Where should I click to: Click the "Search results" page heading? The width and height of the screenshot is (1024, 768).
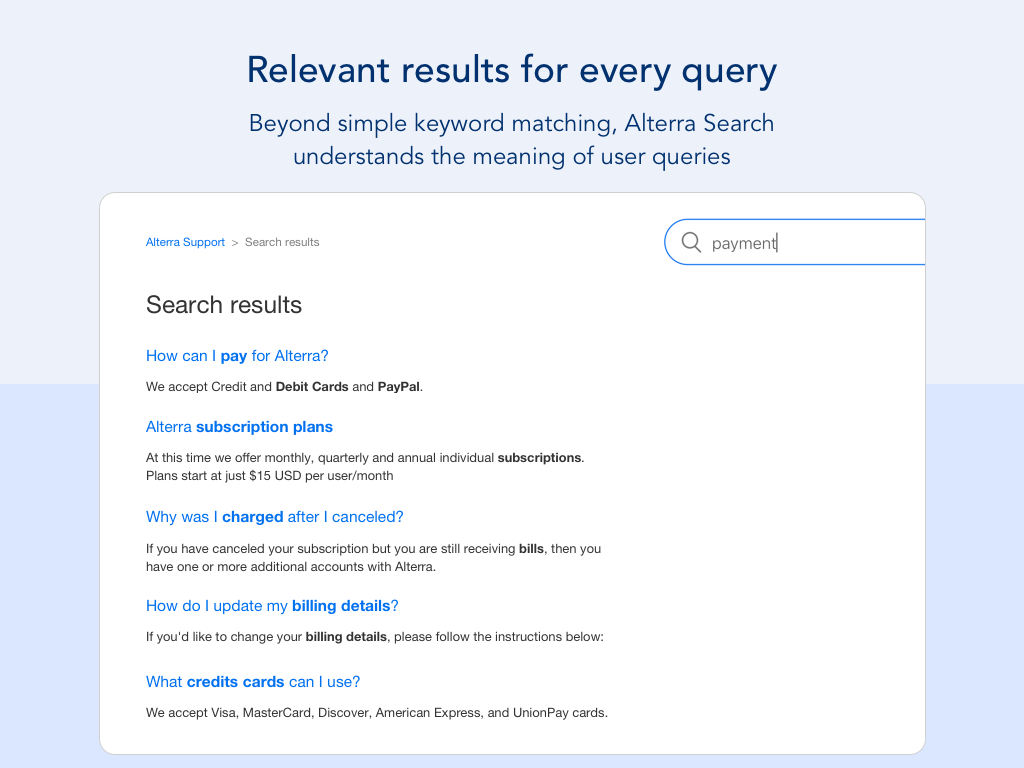224,304
